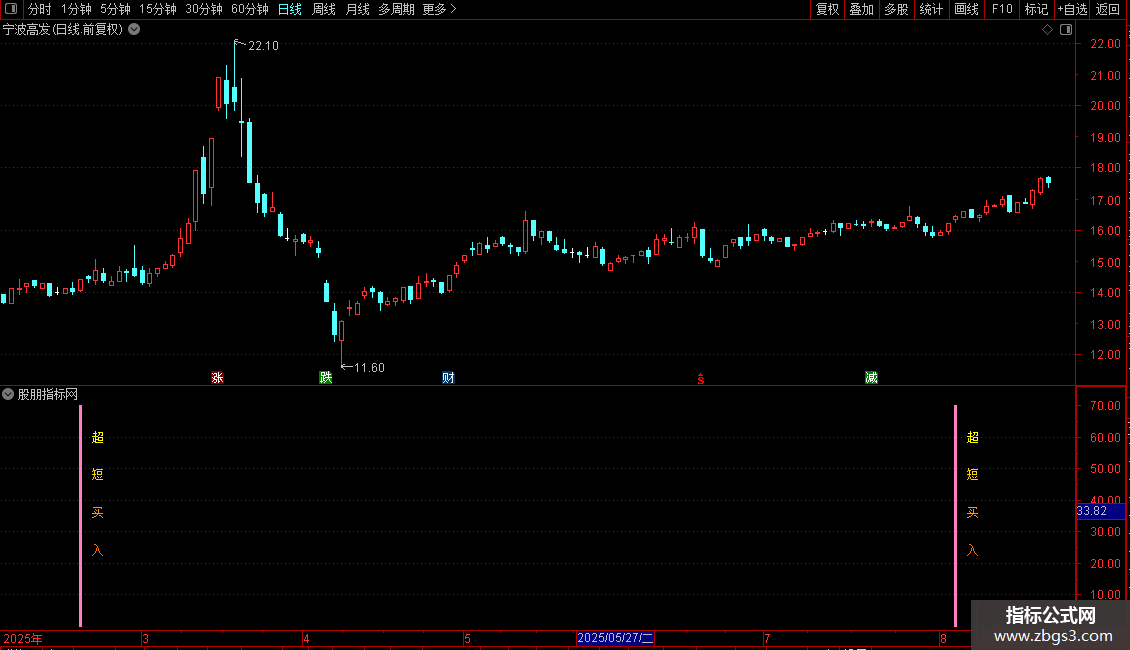Click the 标记 mark button
The width and height of the screenshot is (1130, 650).
(x=1036, y=9)
